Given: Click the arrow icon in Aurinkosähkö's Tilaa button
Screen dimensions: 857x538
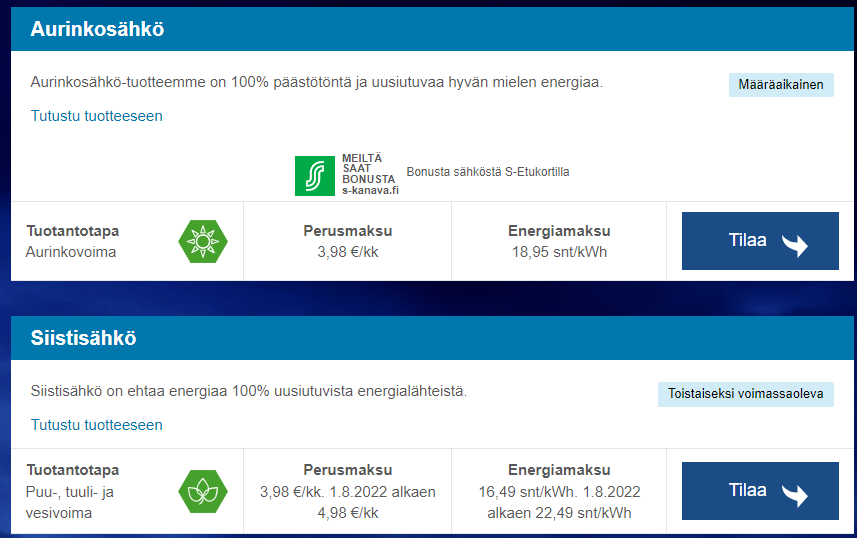Looking at the screenshot, I should [x=796, y=243].
